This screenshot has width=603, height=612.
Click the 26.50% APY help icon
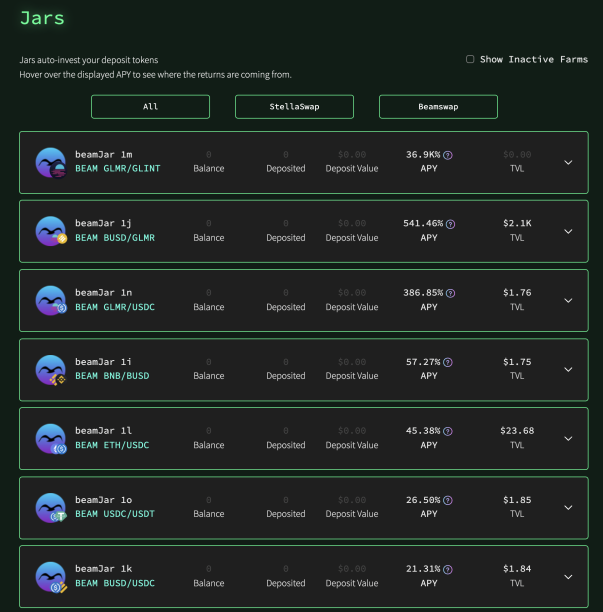[x=448, y=500]
